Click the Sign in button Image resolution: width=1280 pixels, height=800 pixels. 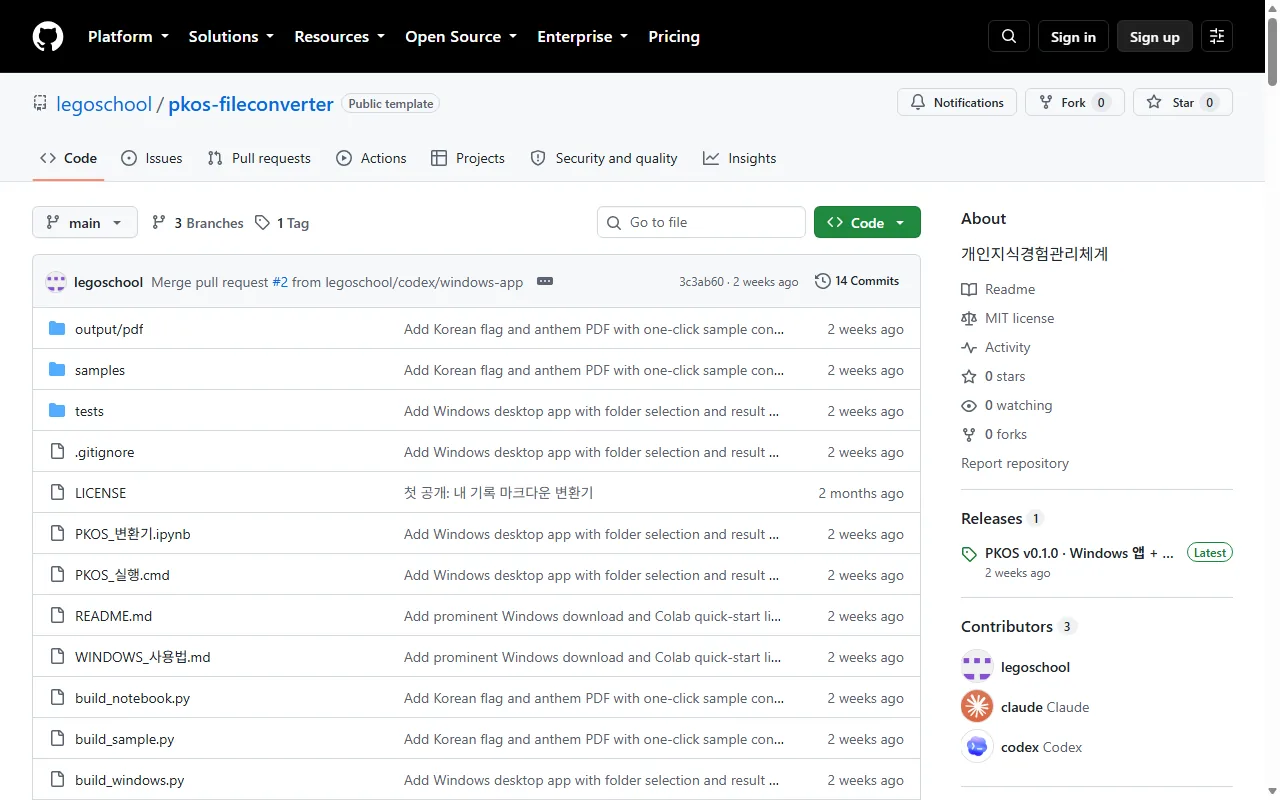[x=1073, y=37]
